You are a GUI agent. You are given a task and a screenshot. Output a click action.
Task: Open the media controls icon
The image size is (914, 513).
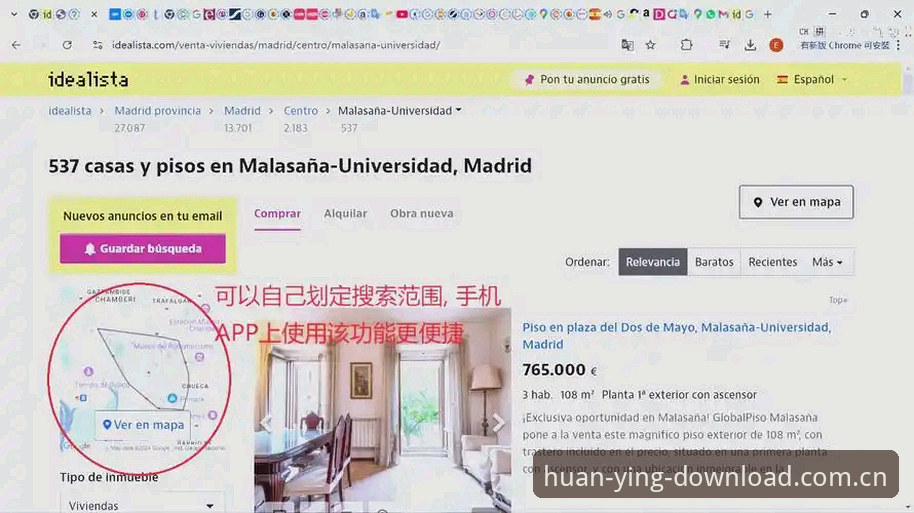pyautogui.click(x=724, y=45)
